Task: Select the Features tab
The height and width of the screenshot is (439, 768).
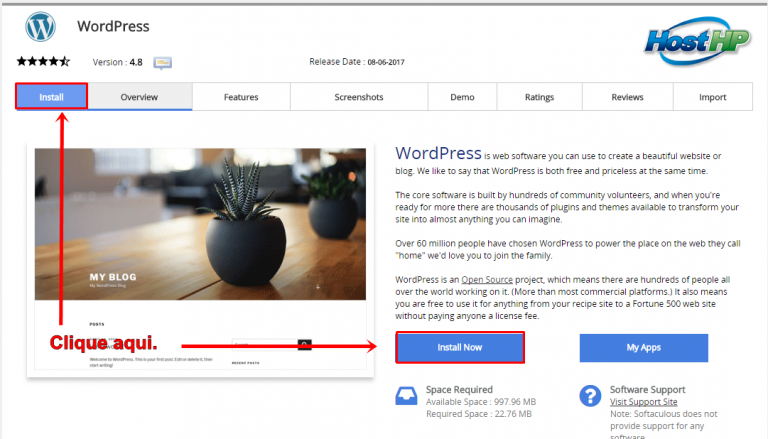Action: 241,97
